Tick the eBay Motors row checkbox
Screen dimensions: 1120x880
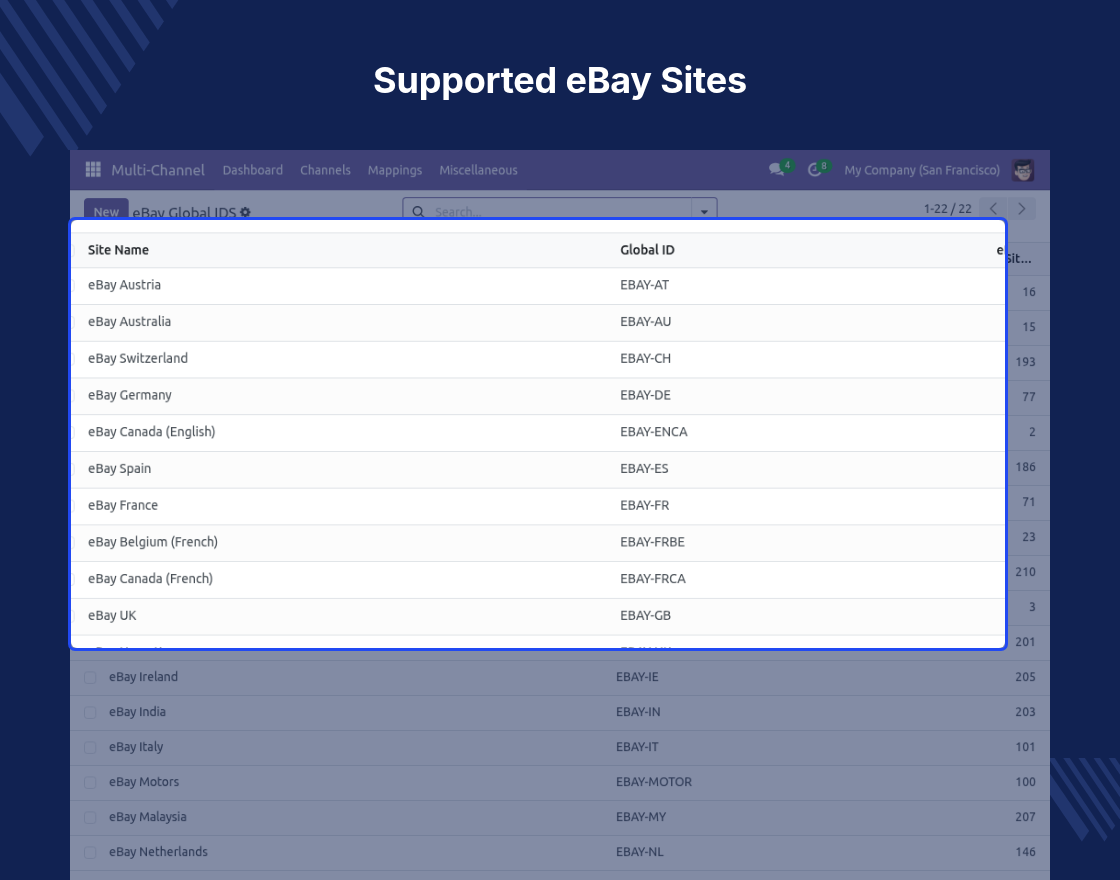pyautogui.click(x=90, y=782)
